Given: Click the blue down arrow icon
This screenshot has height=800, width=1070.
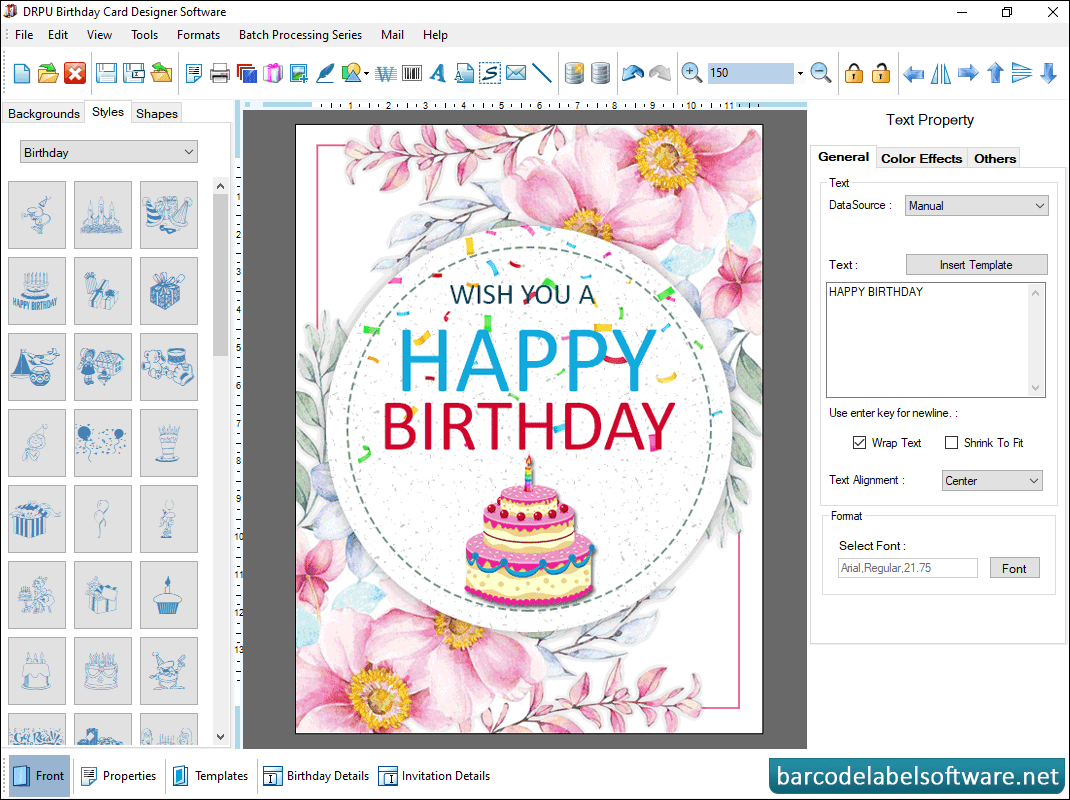Looking at the screenshot, I should [1049, 72].
